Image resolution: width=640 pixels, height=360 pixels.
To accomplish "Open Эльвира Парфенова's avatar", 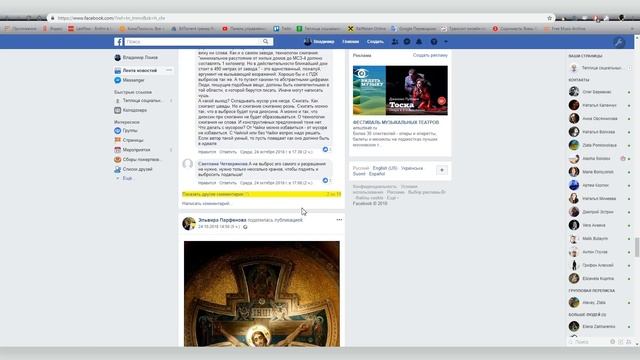I will pos(189,223).
